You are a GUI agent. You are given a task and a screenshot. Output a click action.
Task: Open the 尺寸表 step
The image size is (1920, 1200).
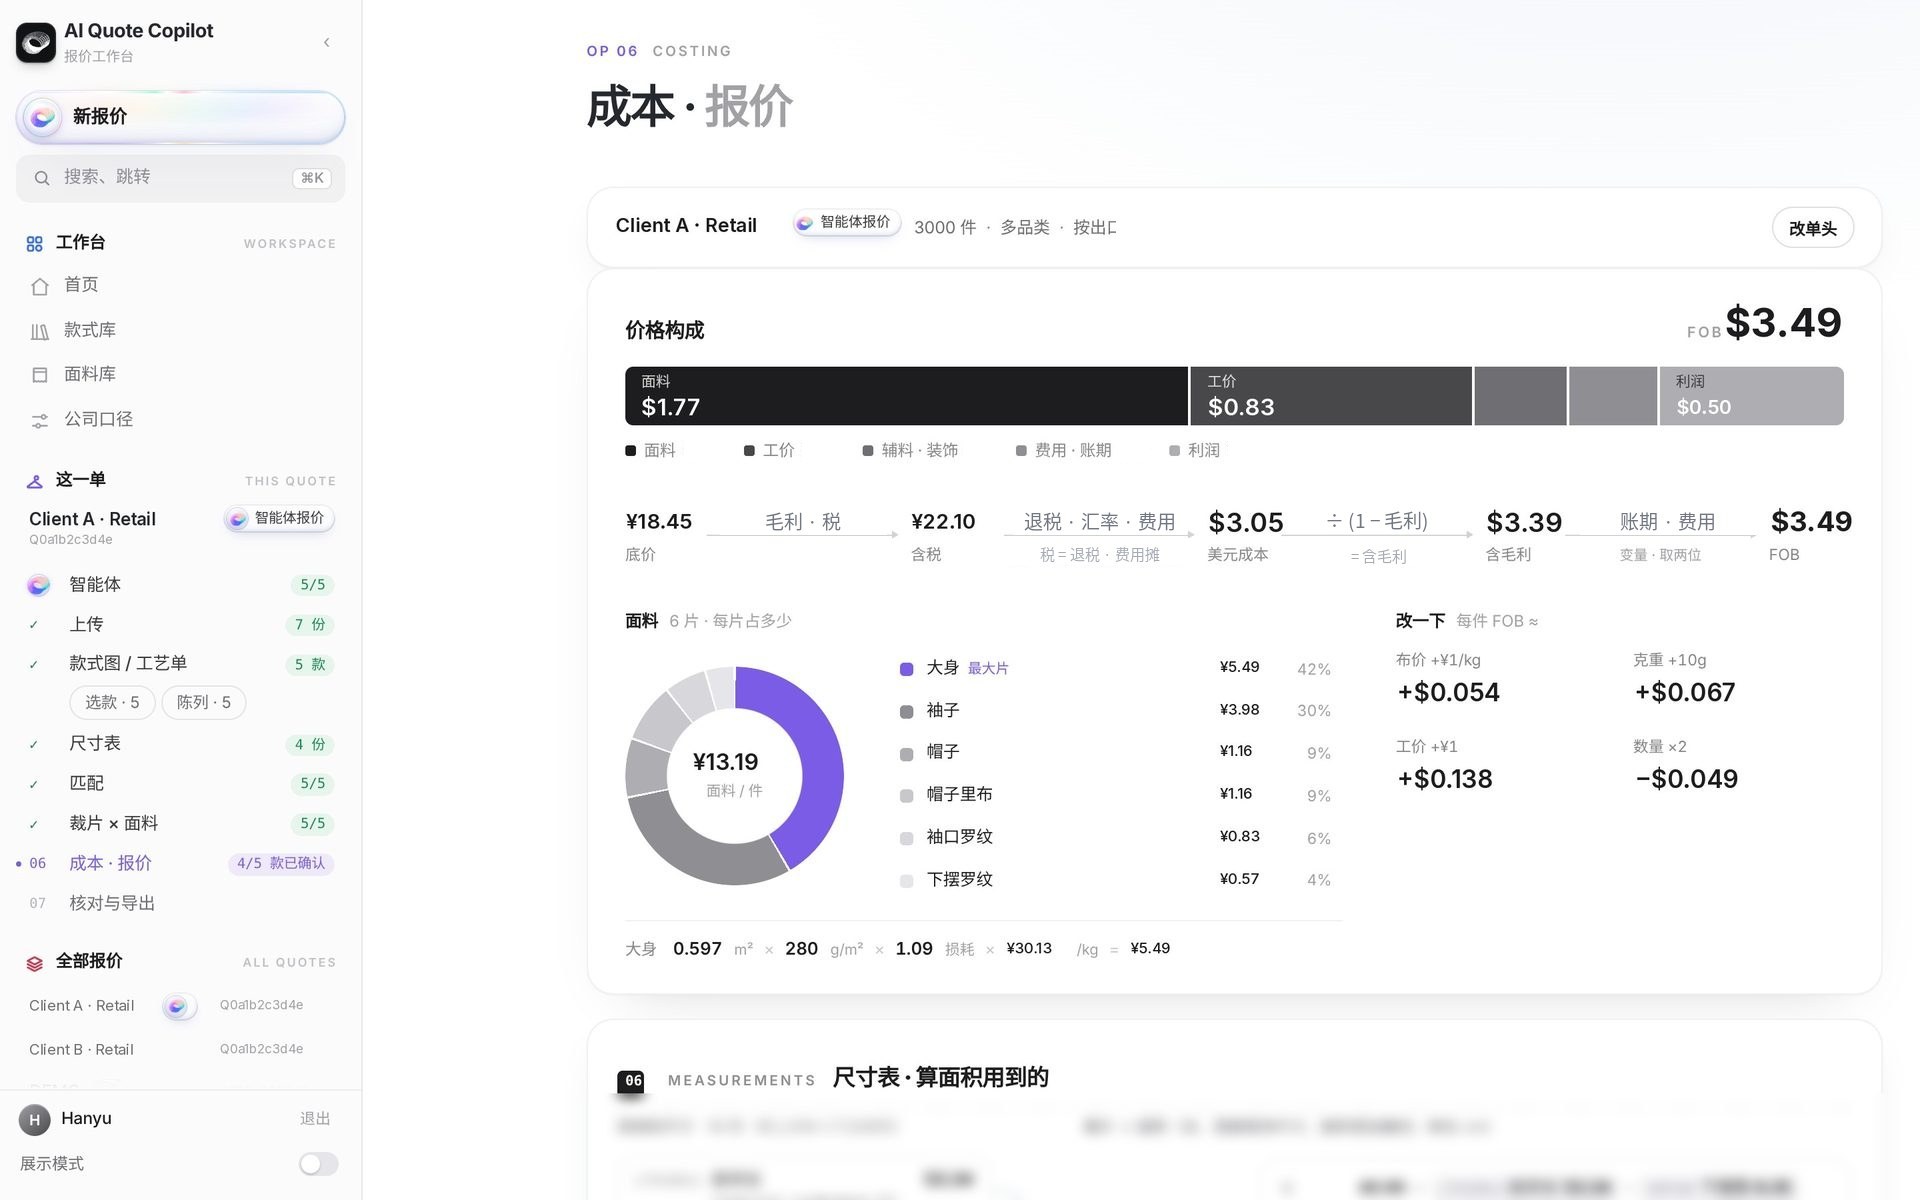(x=181, y=743)
